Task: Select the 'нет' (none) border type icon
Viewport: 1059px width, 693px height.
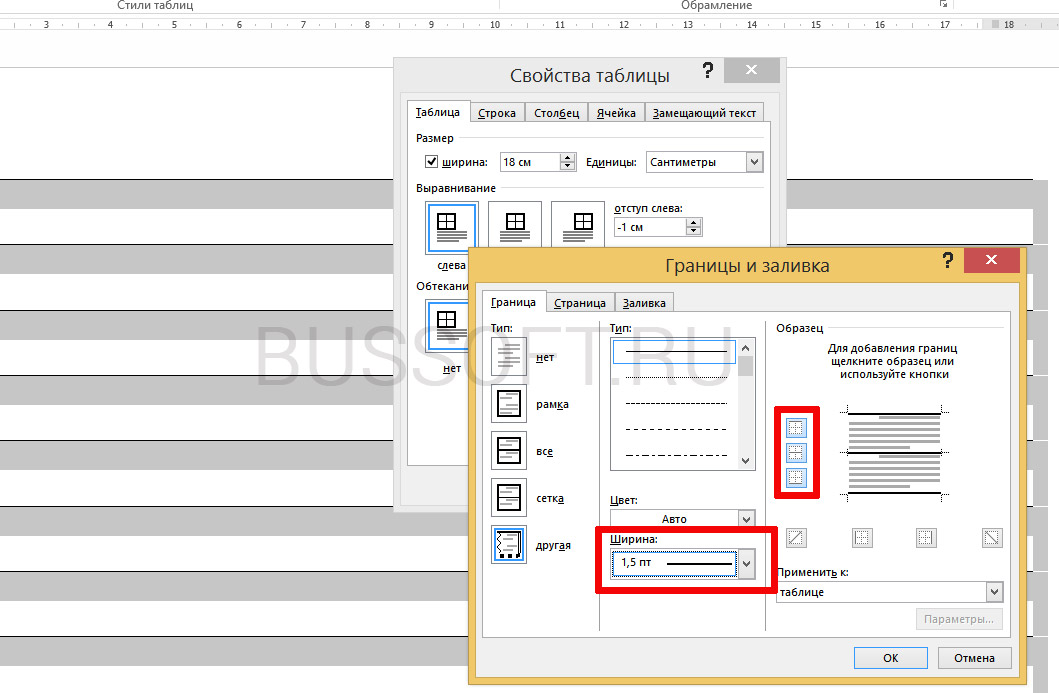Action: click(x=509, y=357)
